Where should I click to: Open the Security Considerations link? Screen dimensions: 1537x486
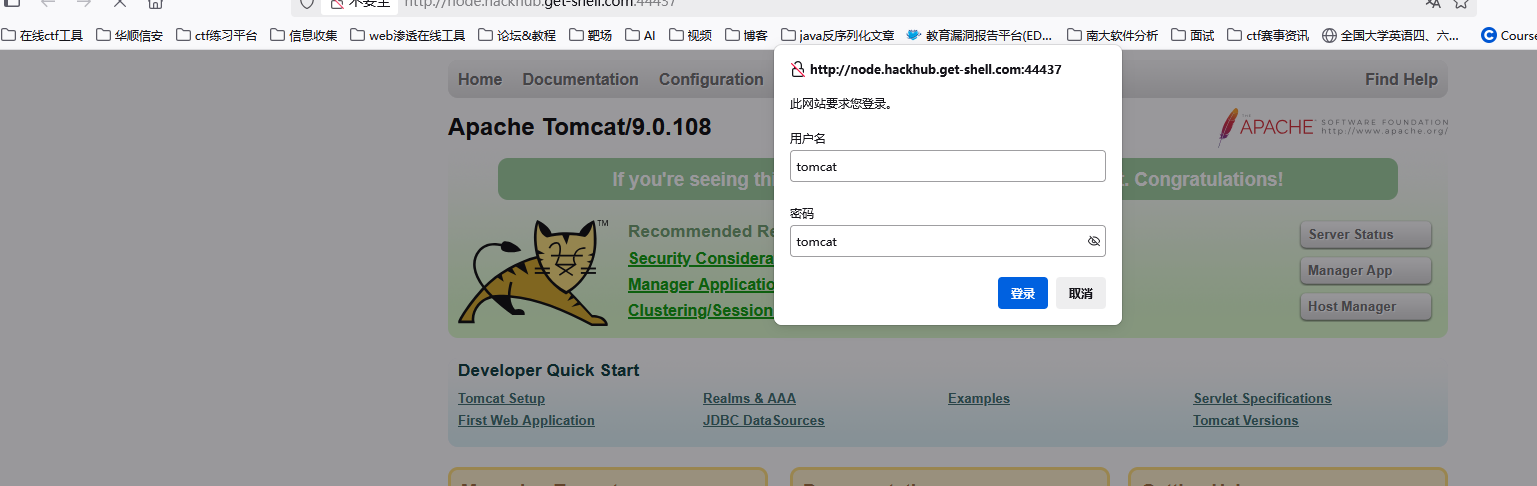(x=702, y=258)
